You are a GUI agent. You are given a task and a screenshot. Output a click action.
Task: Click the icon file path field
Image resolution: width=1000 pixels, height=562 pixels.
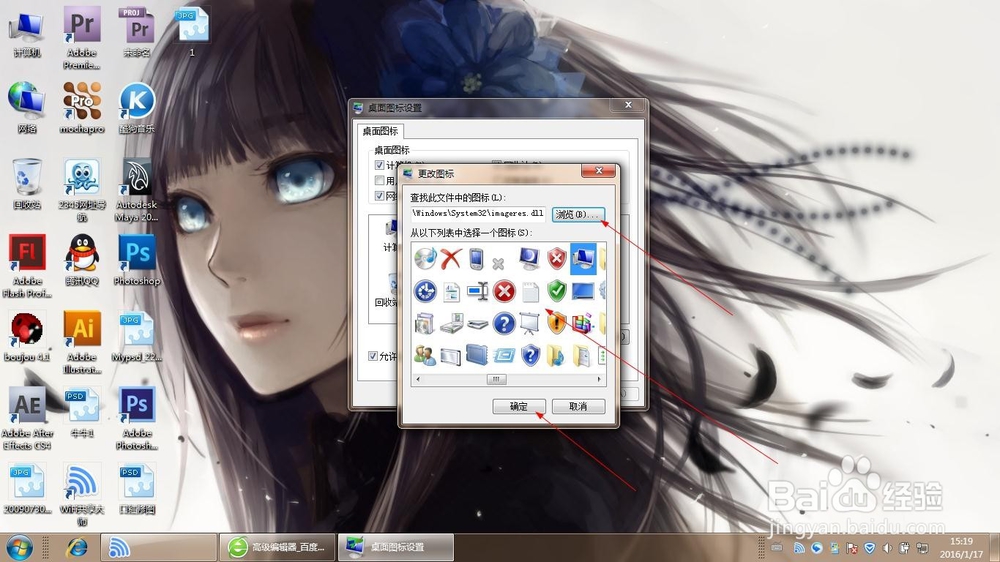click(x=478, y=214)
